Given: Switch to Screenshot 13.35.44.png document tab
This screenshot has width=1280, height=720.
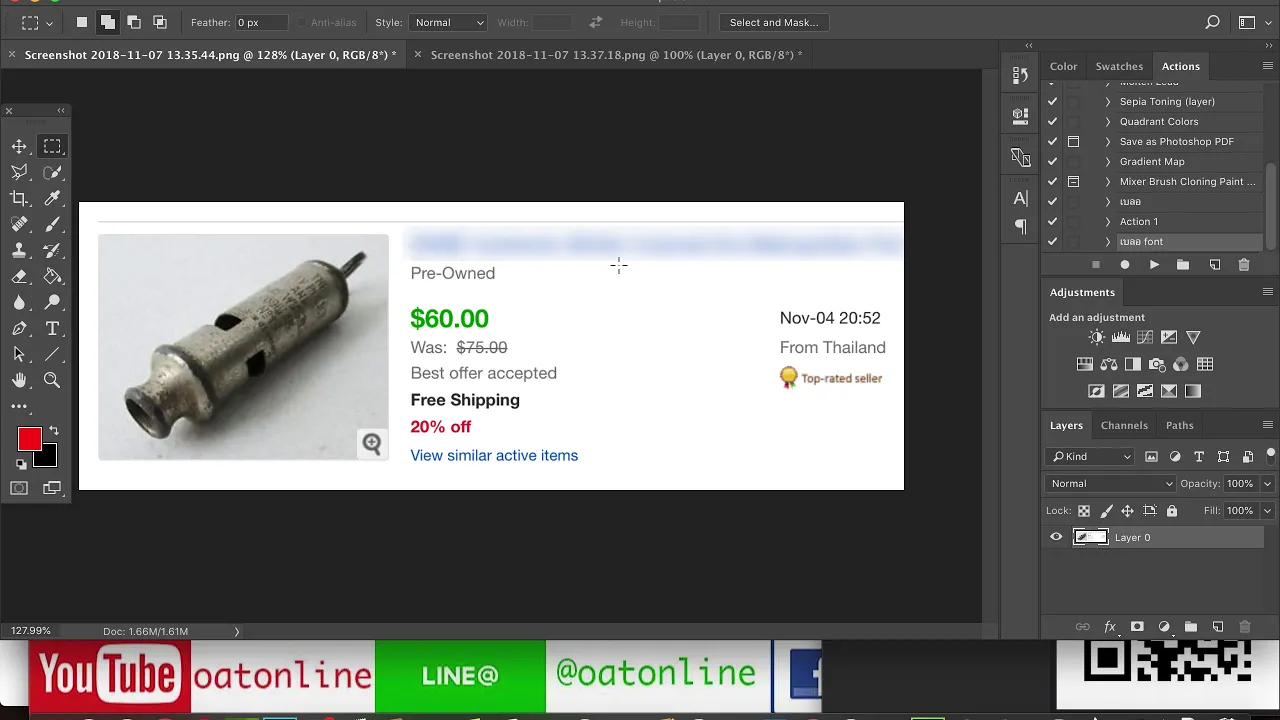Looking at the screenshot, I should pos(210,55).
